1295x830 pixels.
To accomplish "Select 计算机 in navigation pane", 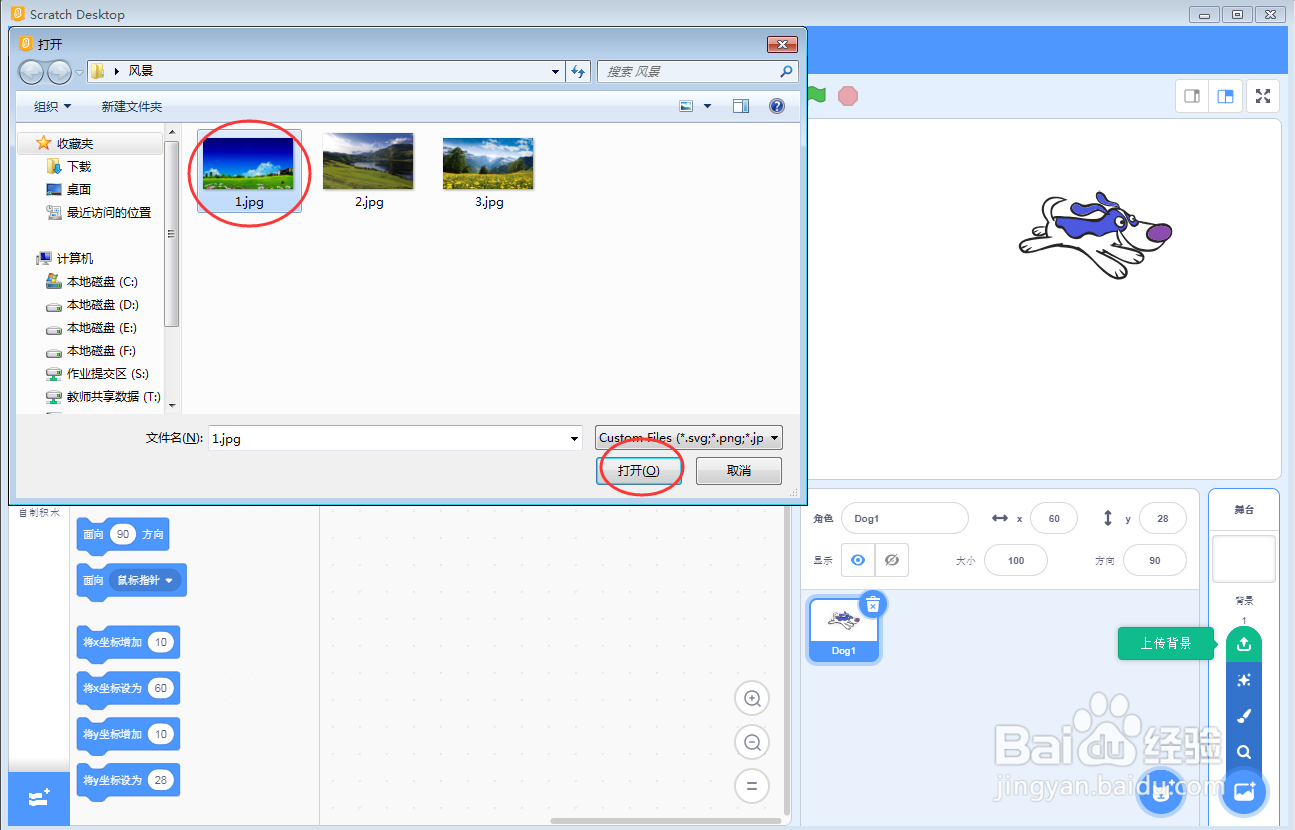I will point(74,259).
